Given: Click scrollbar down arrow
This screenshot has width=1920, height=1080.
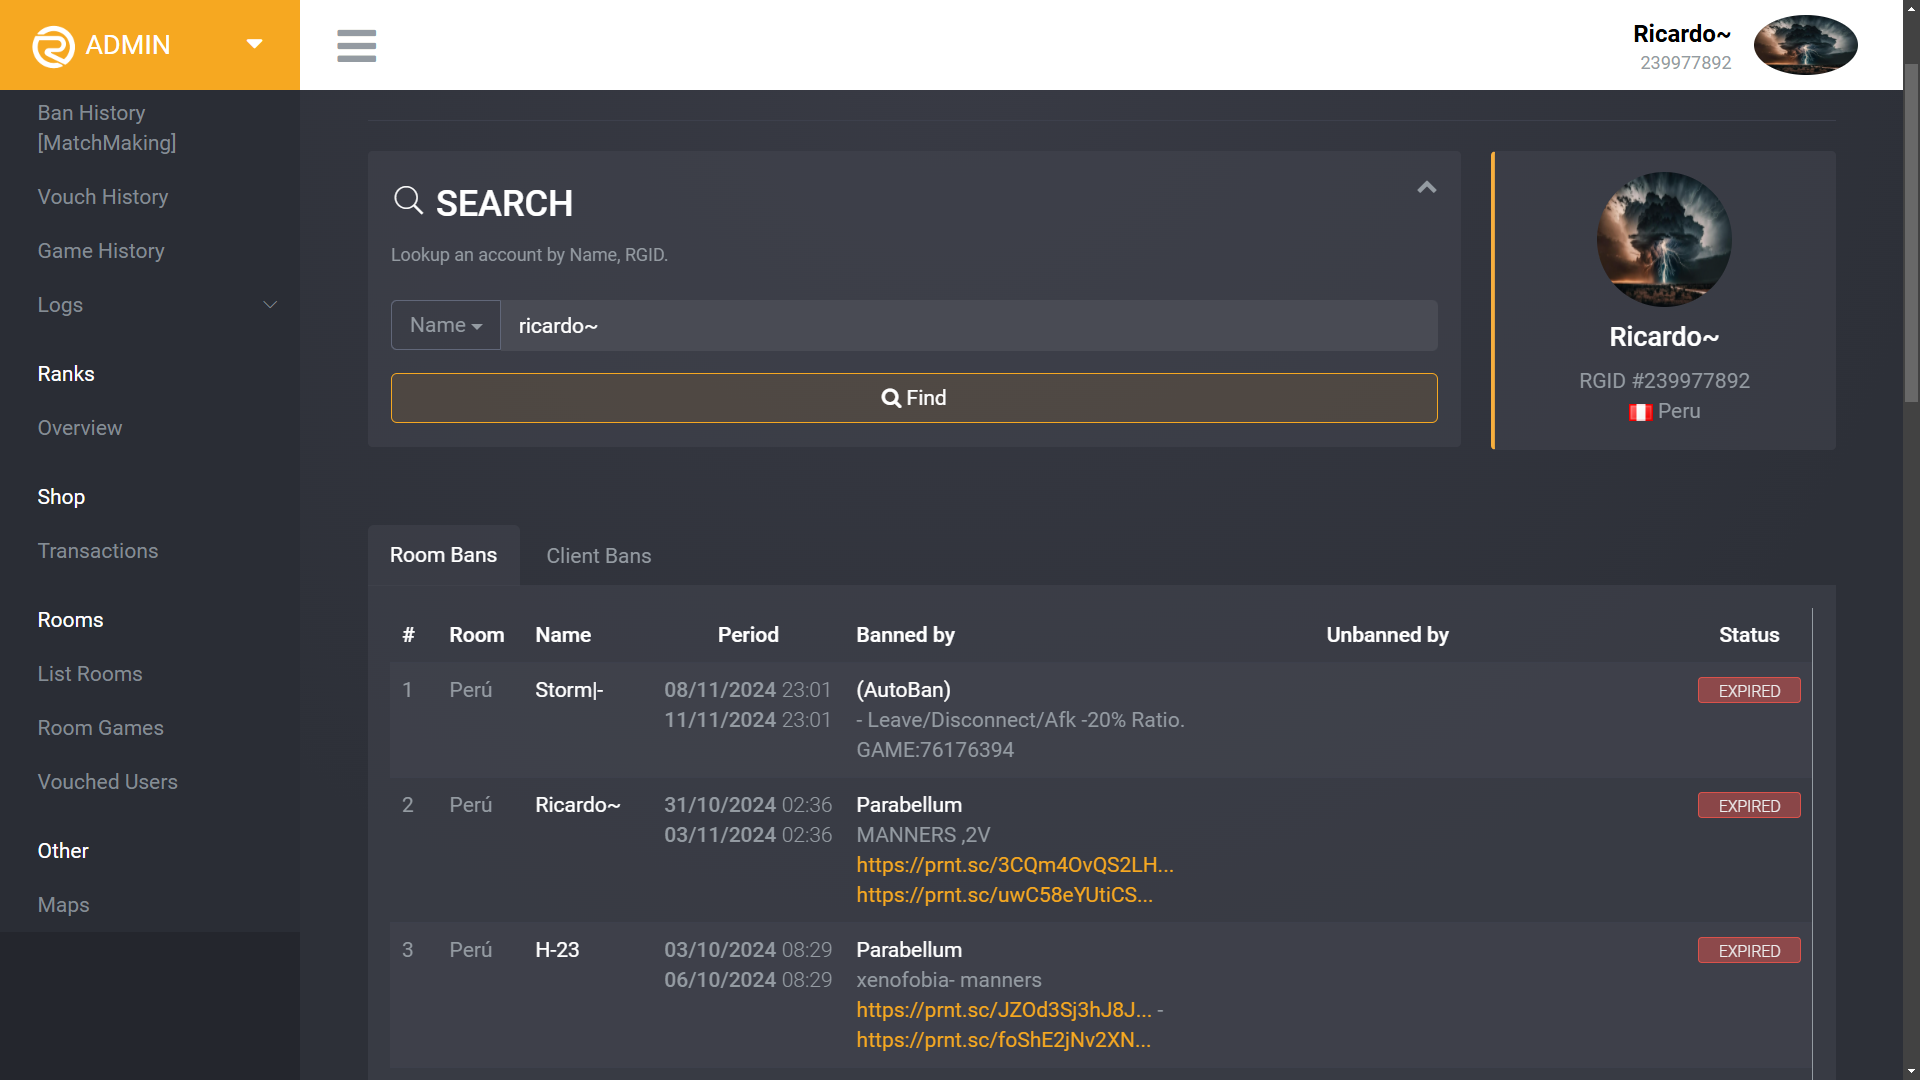Looking at the screenshot, I should [x=1911, y=1071].
